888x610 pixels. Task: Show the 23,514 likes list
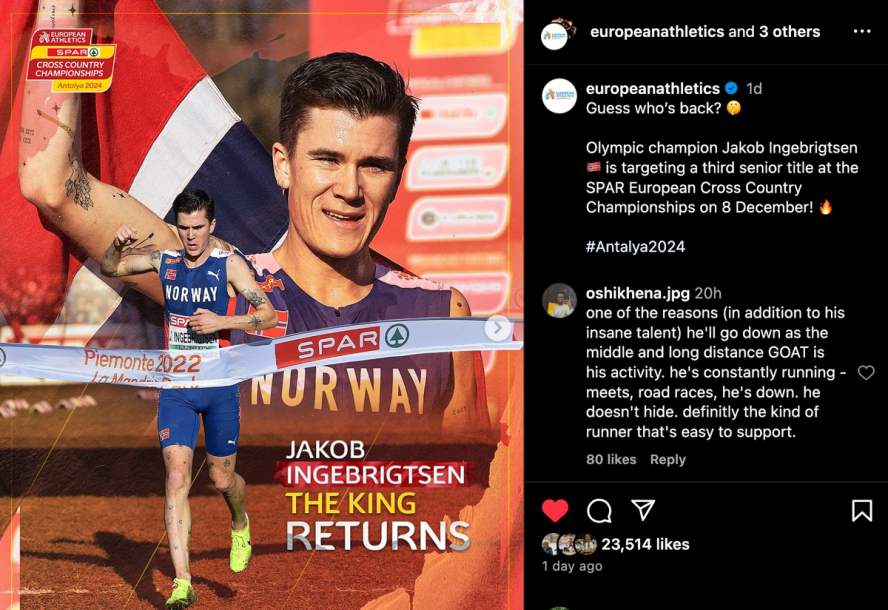[x=645, y=544]
